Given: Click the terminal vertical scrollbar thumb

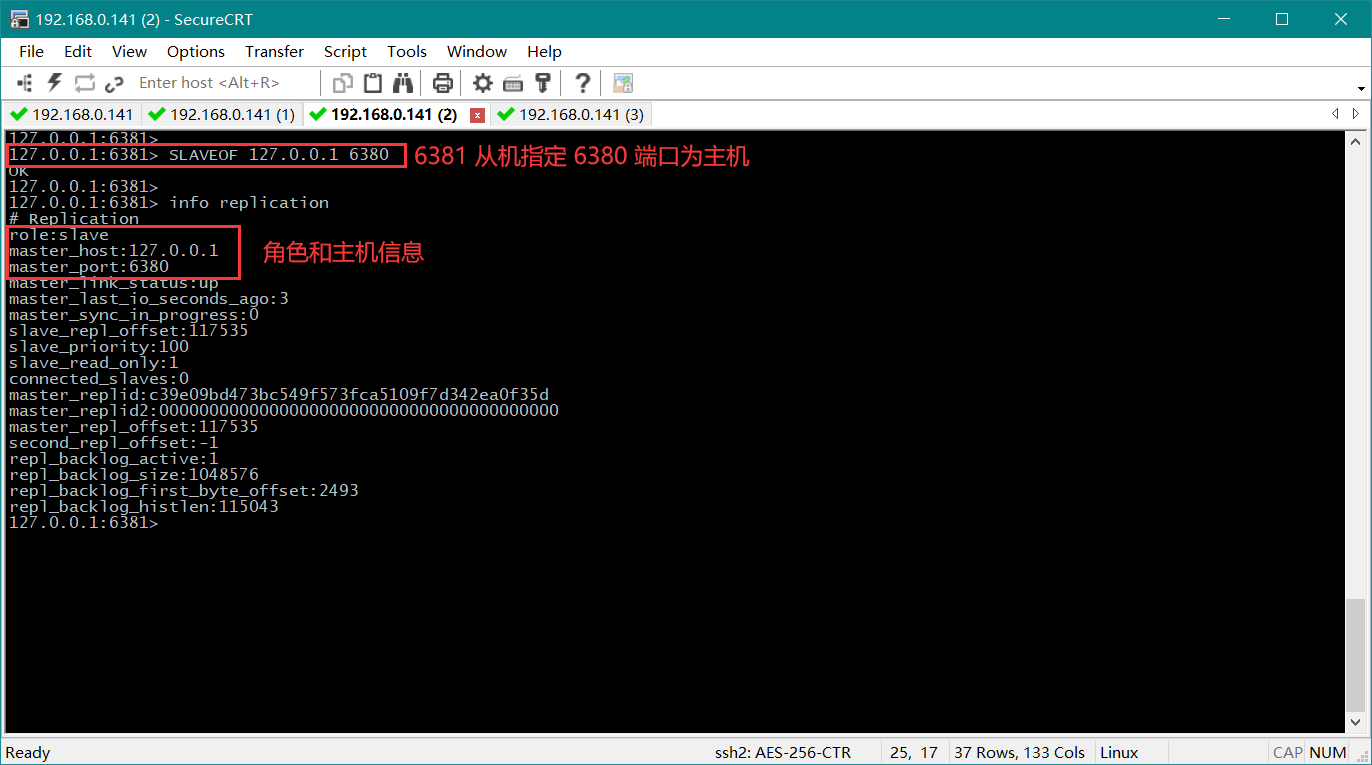Looking at the screenshot, I should tap(1355, 650).
